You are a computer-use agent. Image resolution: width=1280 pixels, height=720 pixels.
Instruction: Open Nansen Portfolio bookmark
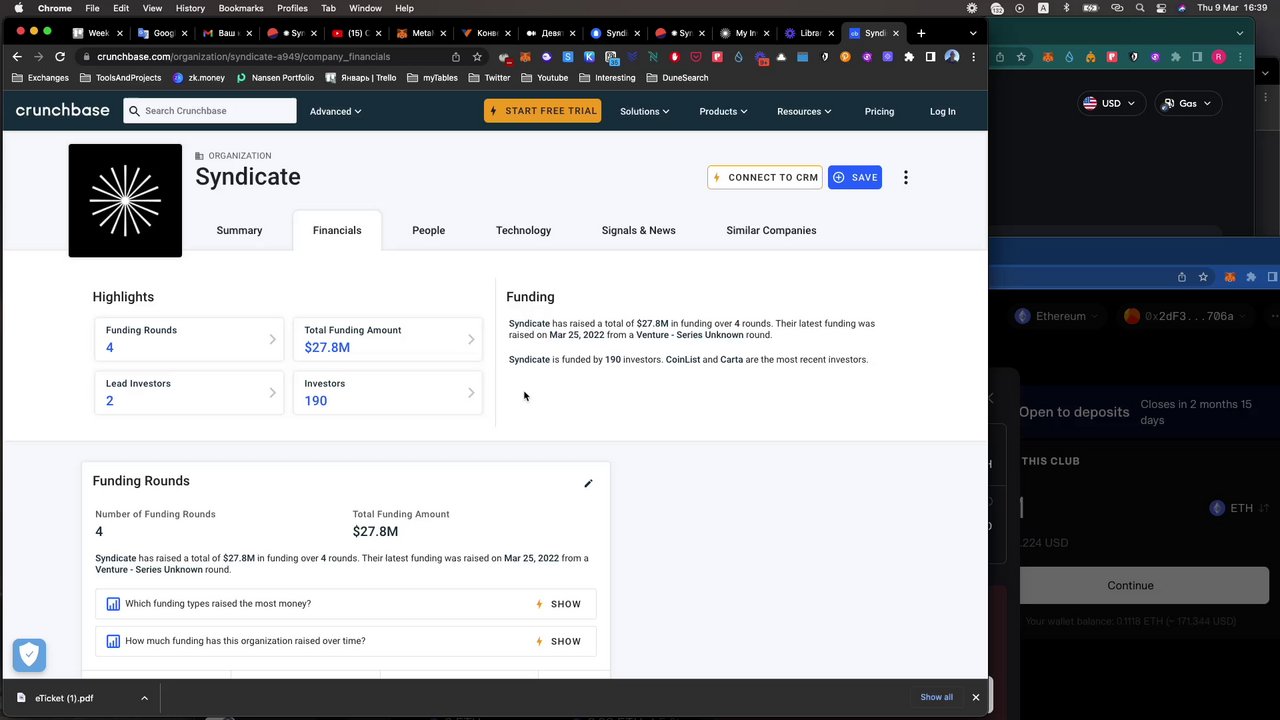click(x=276, y=77)
